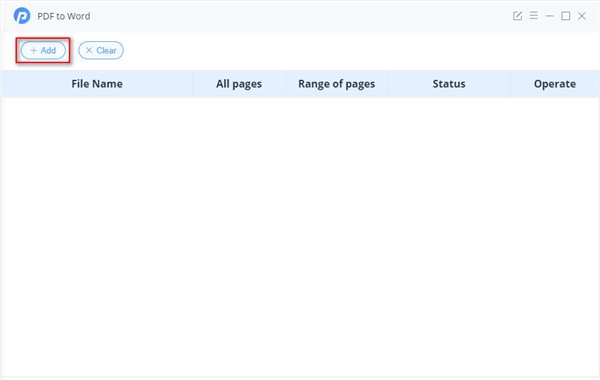Image resolution: width=600 pixels, height=380 pixels.
Task: Click the PDF to Word app logo
Action: pos(22,16)
